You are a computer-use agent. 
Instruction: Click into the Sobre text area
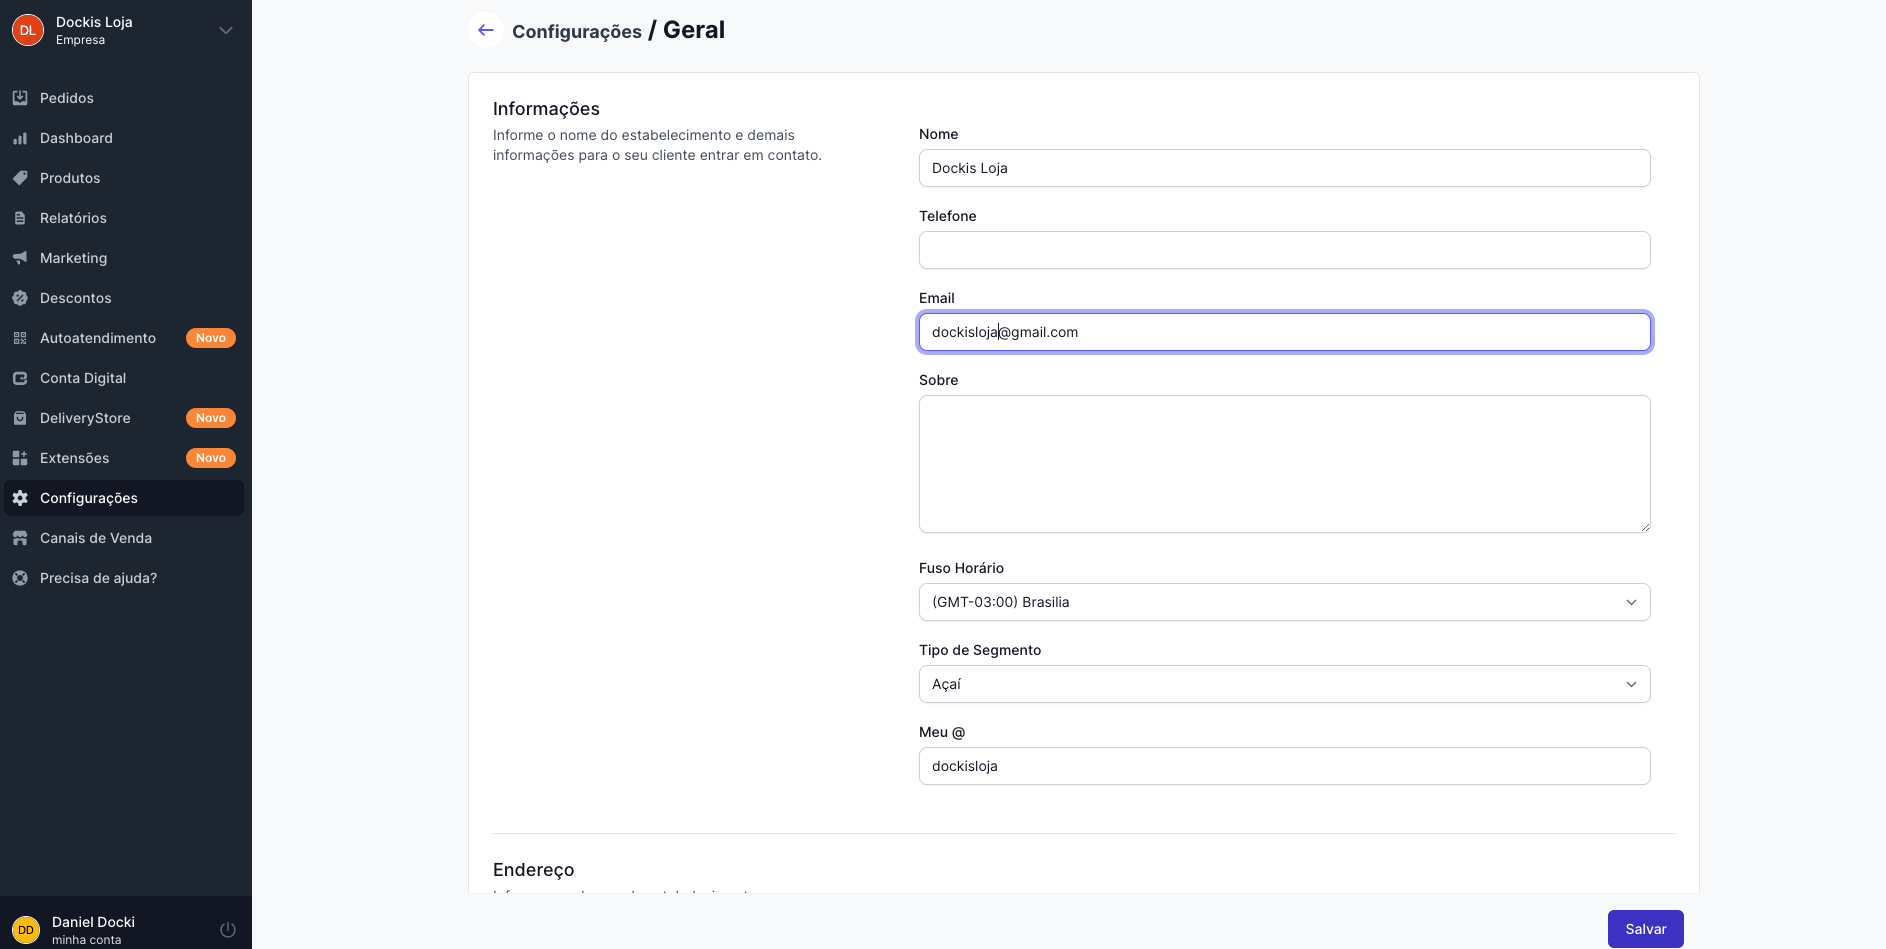click(1284, 464)
